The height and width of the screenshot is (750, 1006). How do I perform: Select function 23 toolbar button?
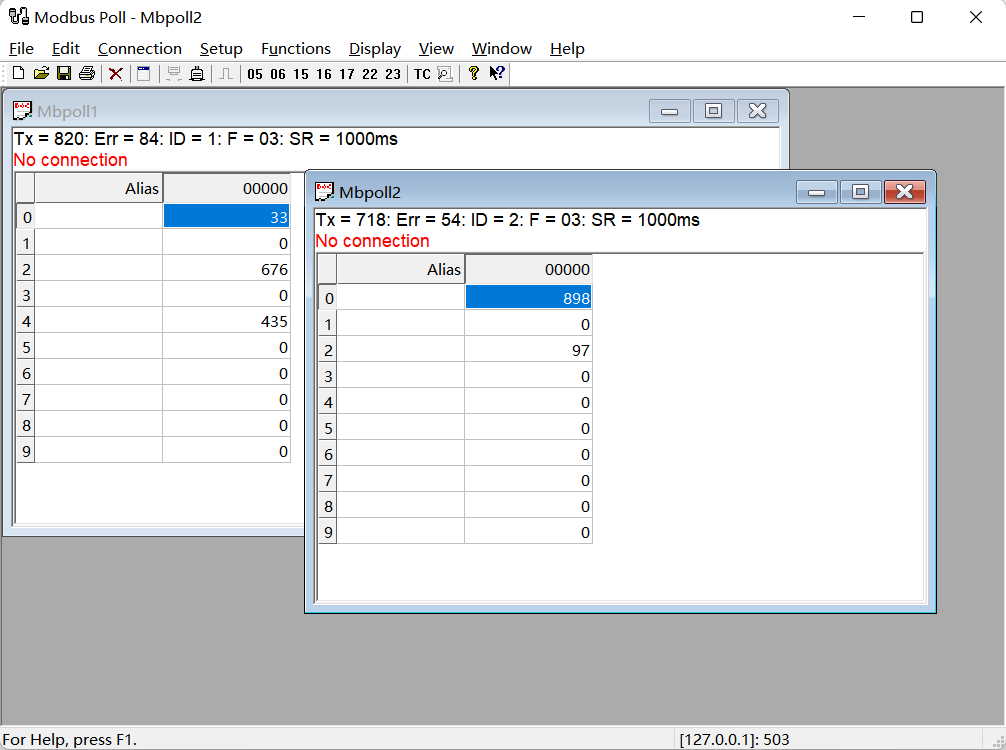(393, 74)
